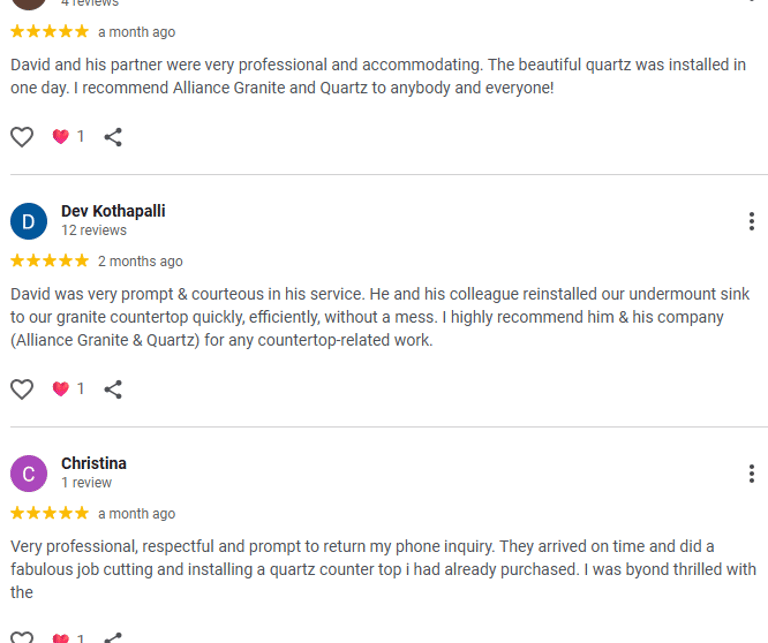768x643 pixels.
Task: Click the "2 months ago" timestamp
Action: (140, 261)
